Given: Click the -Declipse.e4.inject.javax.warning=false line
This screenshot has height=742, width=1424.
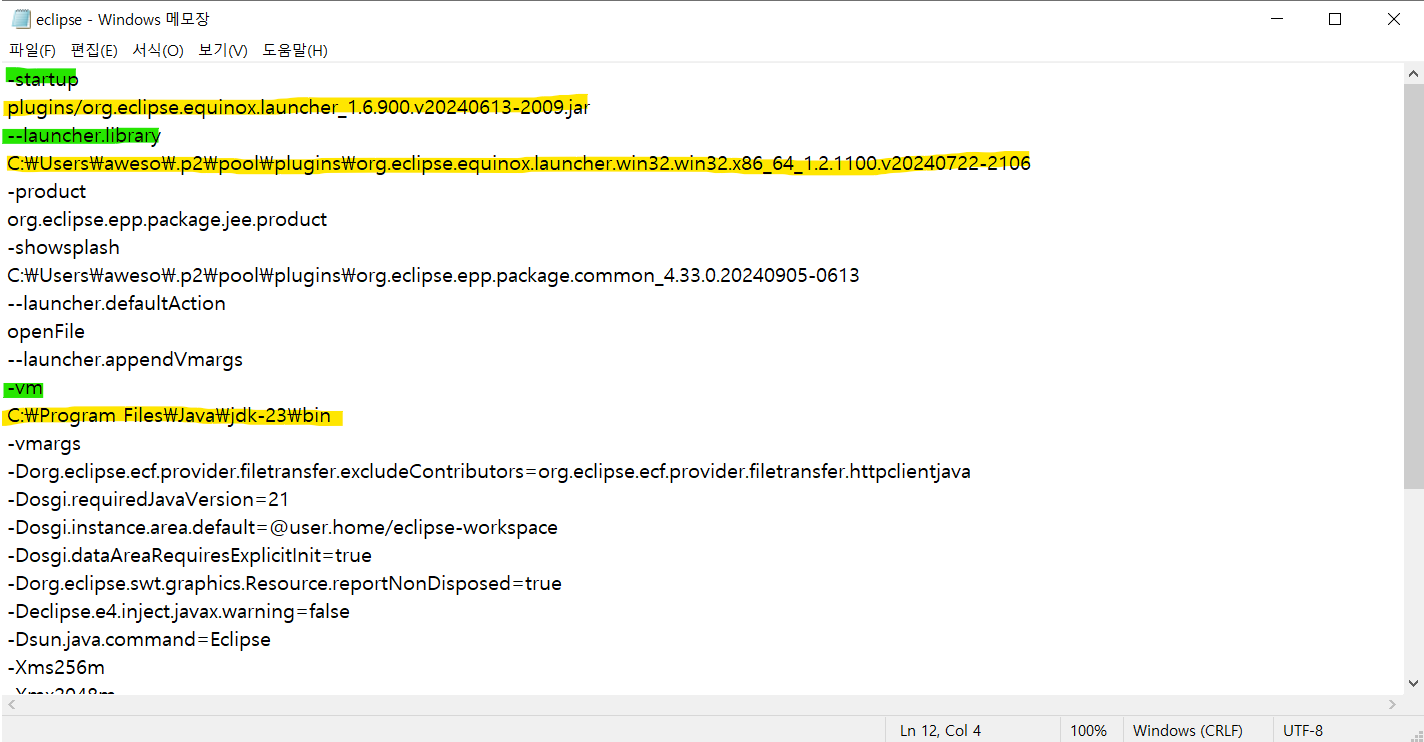Looking at the screenshot, I should point(178,611).
